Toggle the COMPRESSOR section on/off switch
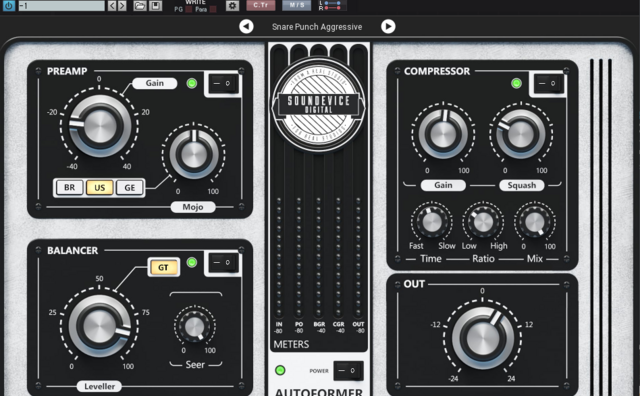The height and width of the screenshot is (396, 640). tap(548, 83)
